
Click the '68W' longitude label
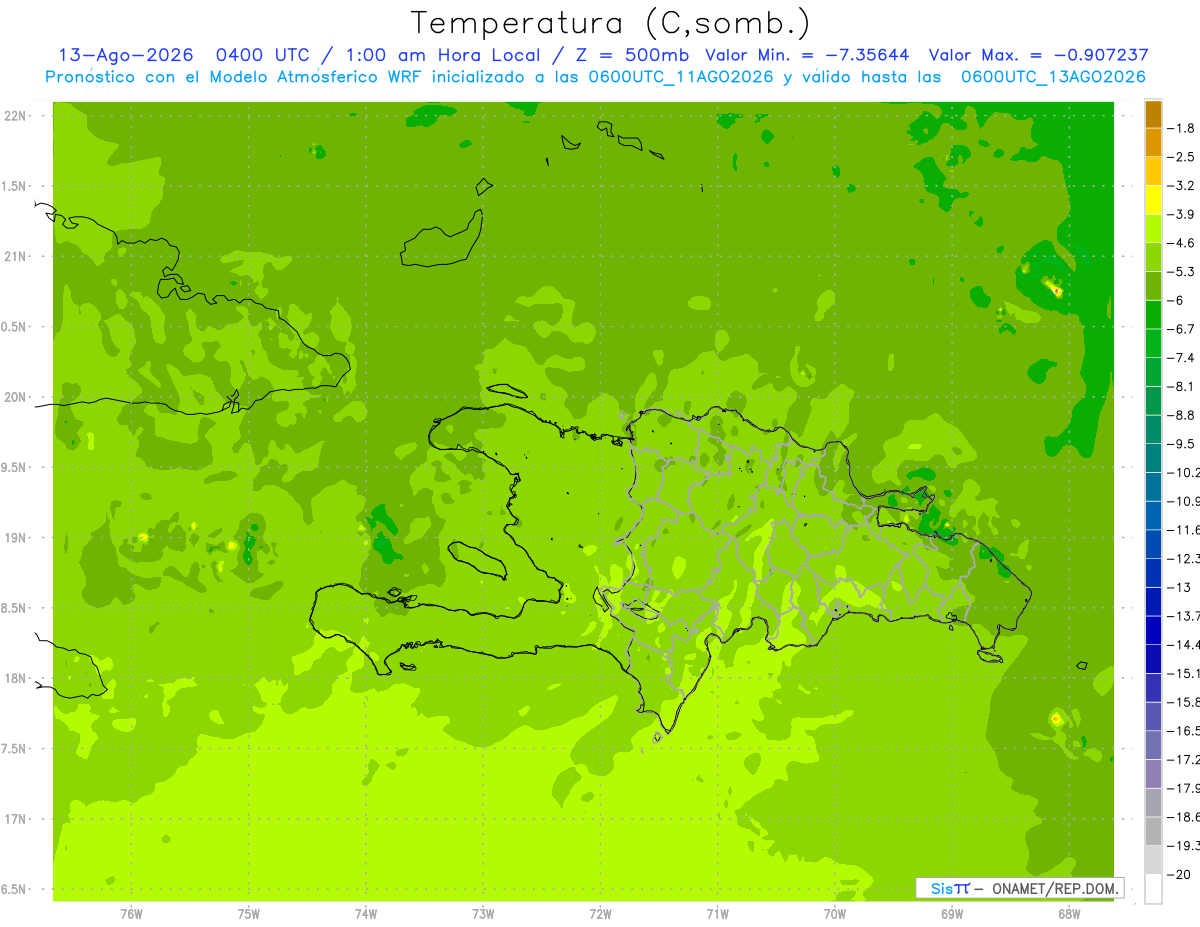tap(1069, 914)
